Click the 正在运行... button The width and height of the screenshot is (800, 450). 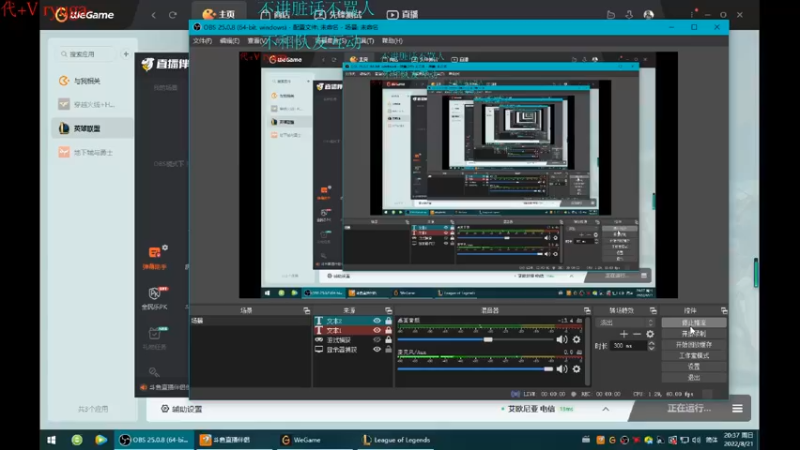click(689, 409)
